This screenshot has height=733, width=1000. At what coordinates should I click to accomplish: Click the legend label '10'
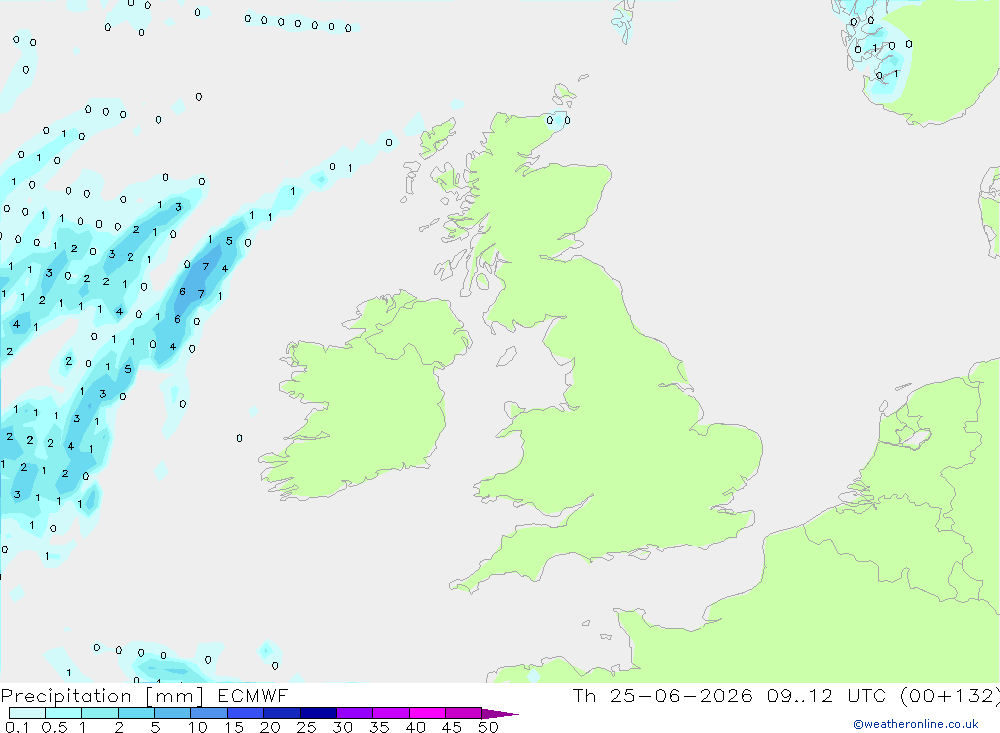pyautogui.click(x=198, y=727)
